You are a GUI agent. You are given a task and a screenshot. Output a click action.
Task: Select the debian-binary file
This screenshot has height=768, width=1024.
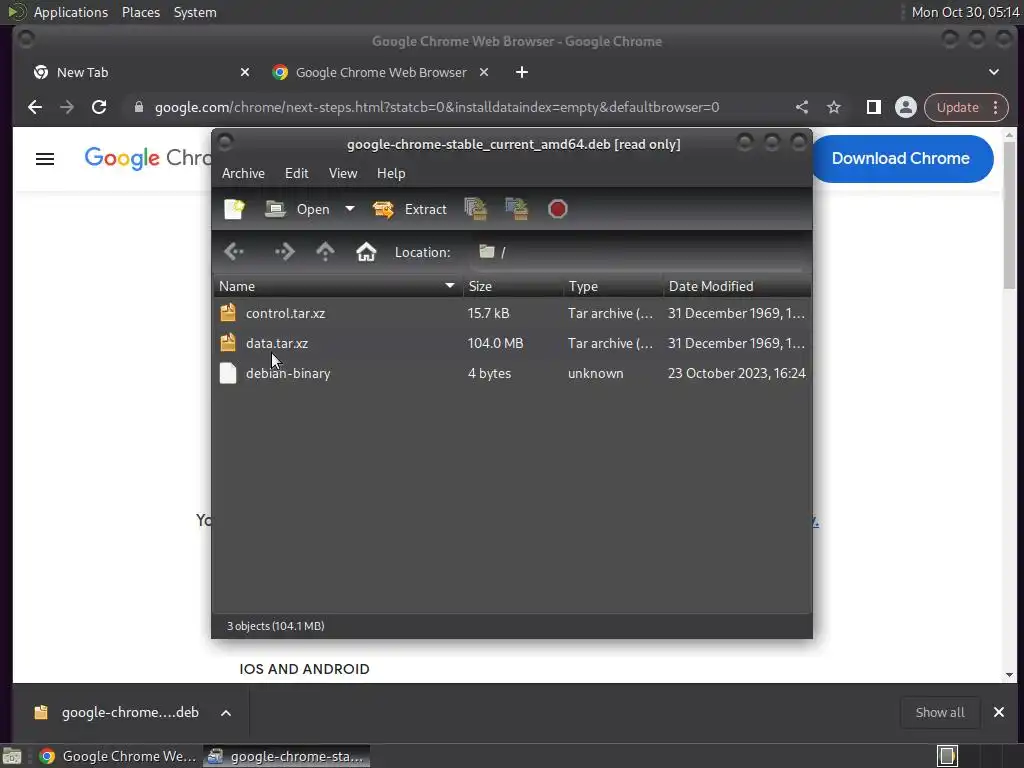click(288, 374)
